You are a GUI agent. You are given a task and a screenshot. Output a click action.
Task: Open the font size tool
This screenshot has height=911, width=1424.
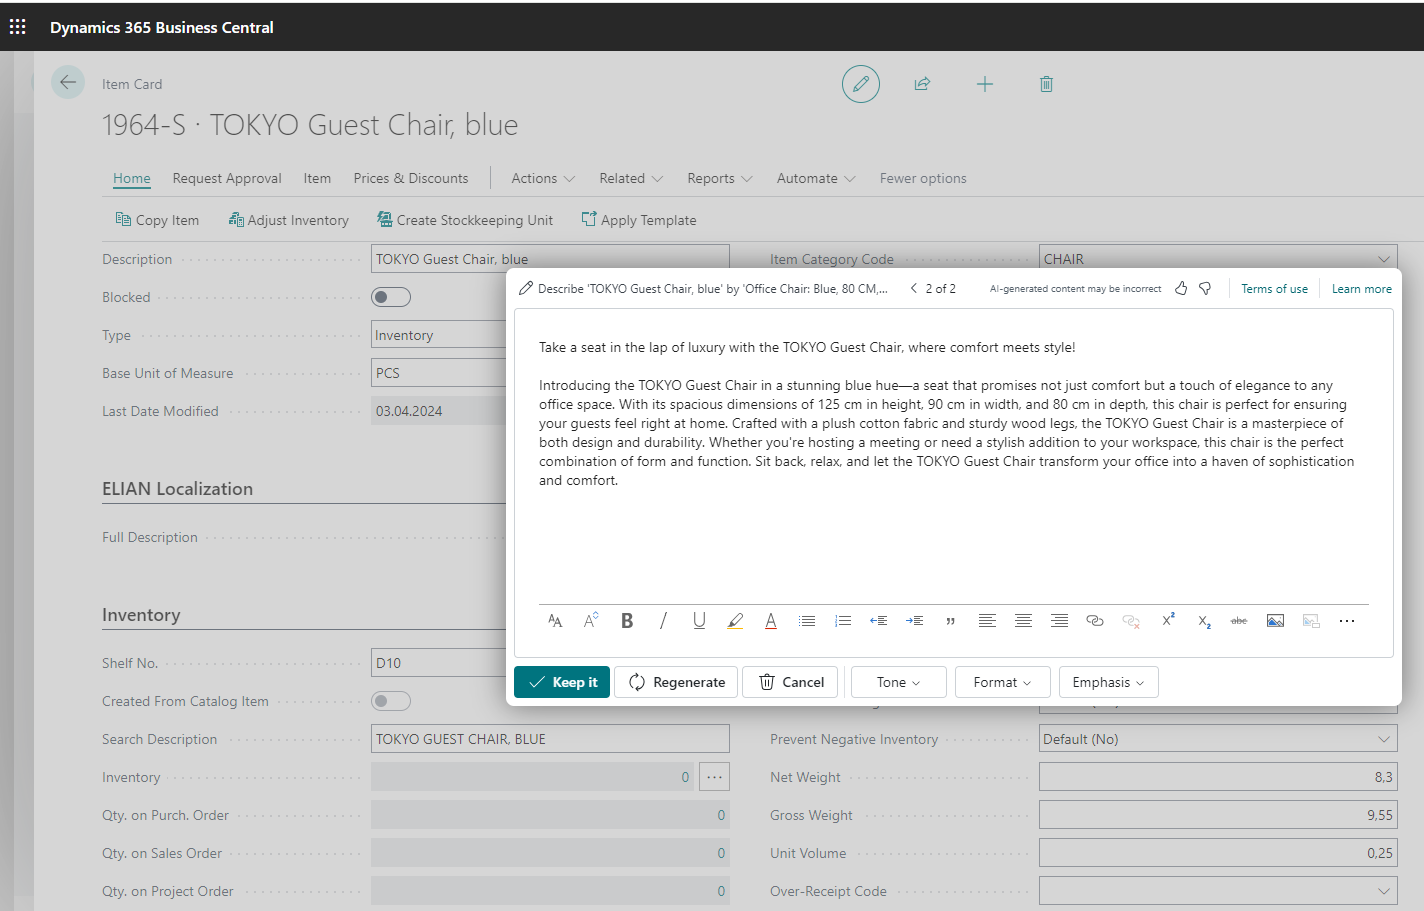591,621
